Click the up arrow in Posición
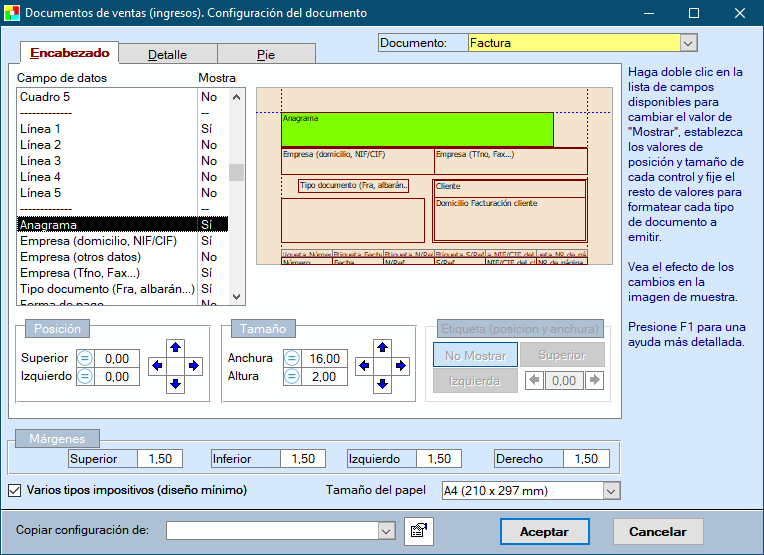Screen dimensions: 764x555 pos(175,348)
